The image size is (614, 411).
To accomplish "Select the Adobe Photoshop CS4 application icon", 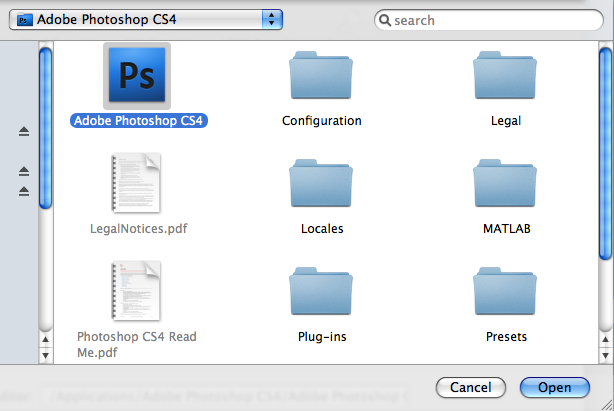I will [x=137, y=76].
